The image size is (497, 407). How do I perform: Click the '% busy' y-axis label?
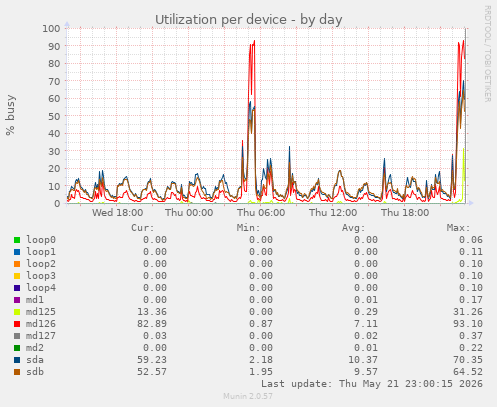10,115
